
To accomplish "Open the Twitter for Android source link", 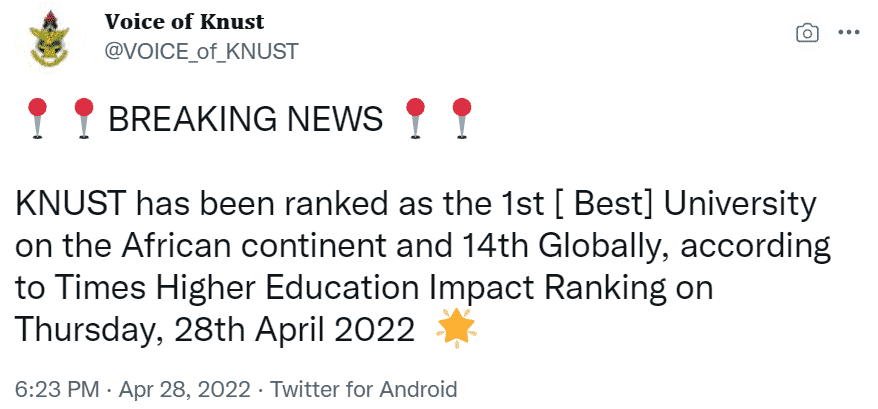I will (x=364, y=389).
